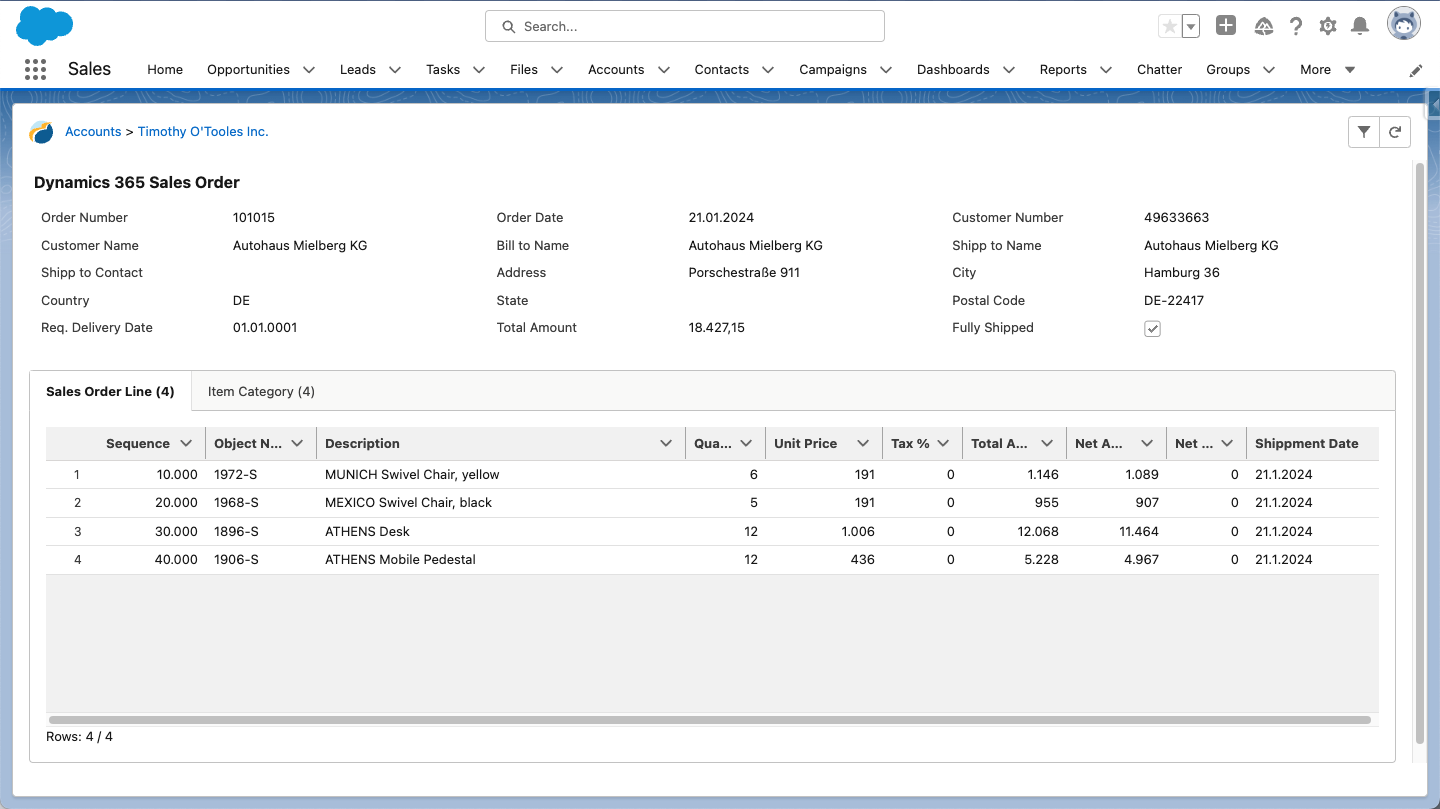Click the table's horizontal scrollbar
The height and width of the screenshot is (809, 1440).
(x=709, y=720)
